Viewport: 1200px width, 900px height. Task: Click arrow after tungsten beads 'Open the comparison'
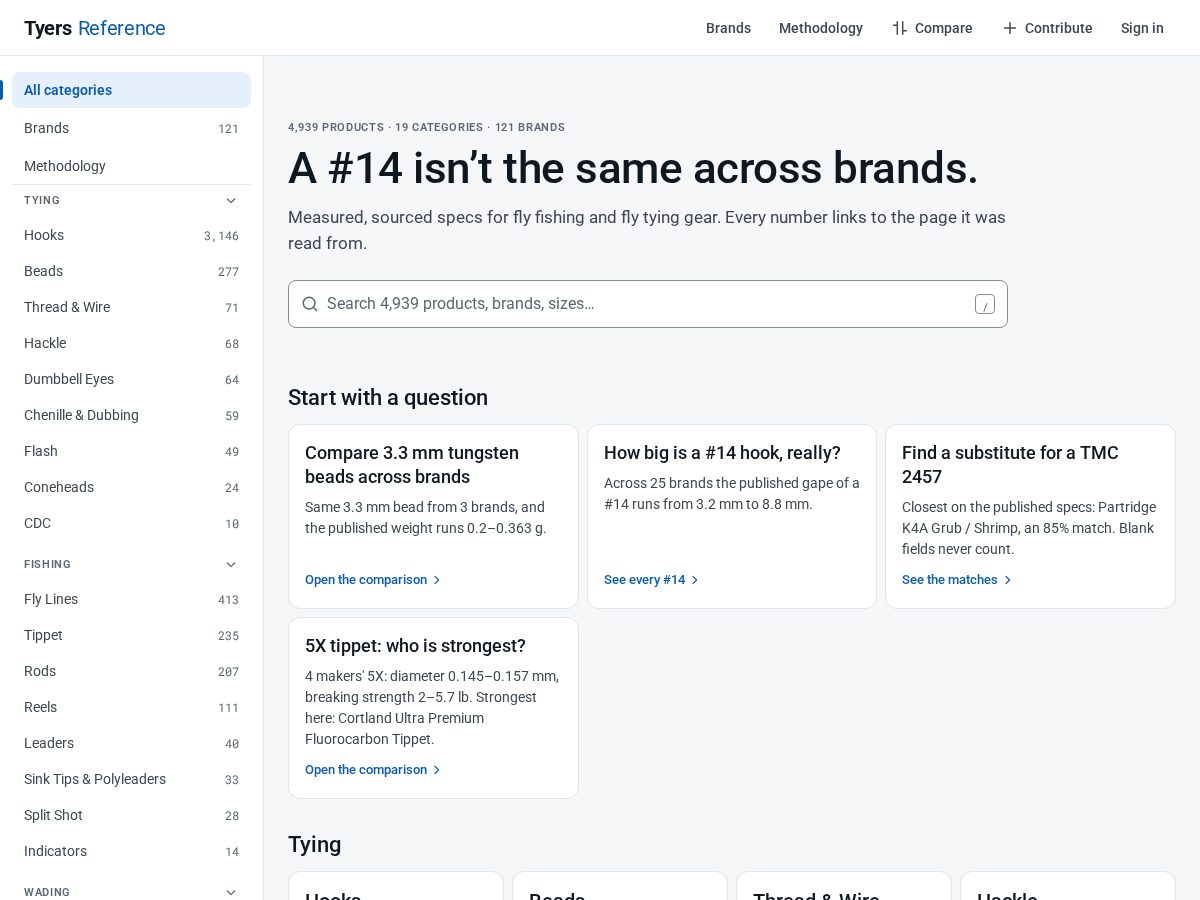pos(436,580)
